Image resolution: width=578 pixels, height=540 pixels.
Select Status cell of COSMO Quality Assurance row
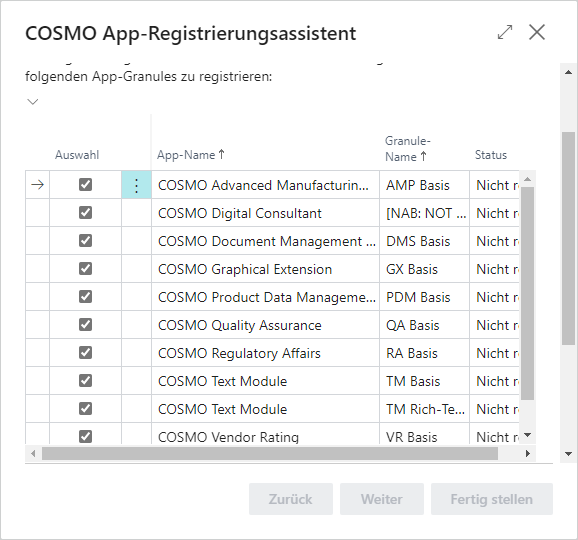pyautogui.click(x=495, y=325)
